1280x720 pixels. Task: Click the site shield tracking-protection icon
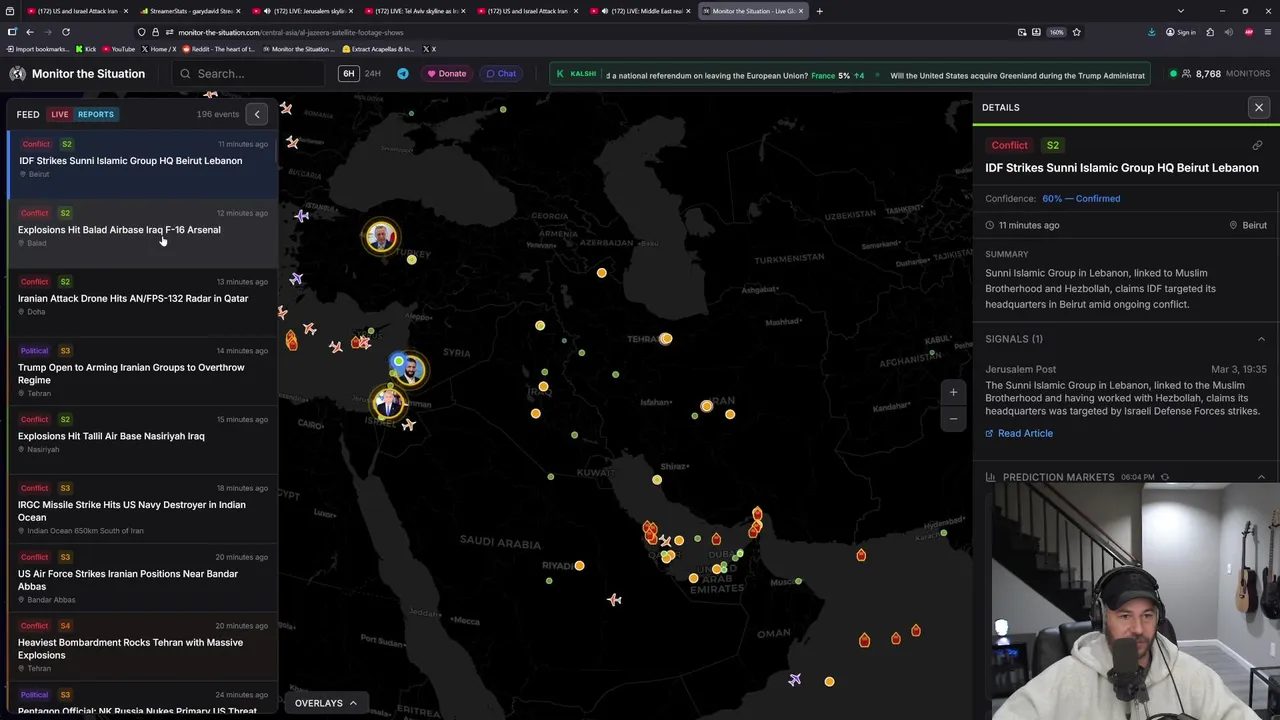[x=141, y=32]
